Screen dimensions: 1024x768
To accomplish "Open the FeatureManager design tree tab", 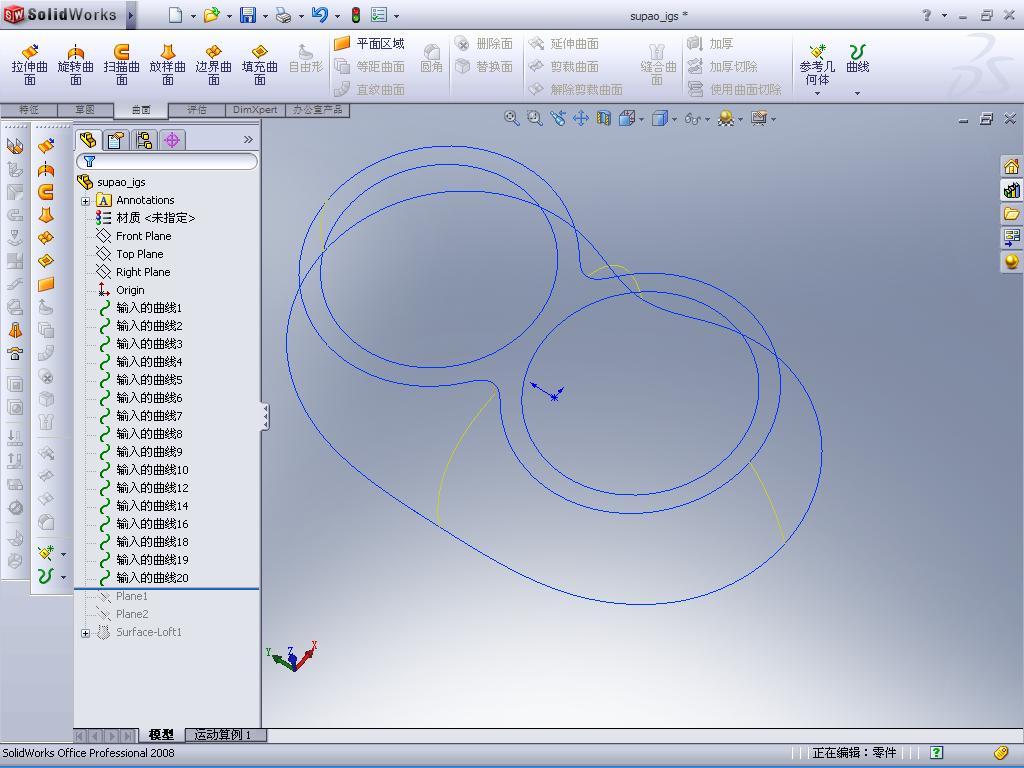I will coord(88,140).
